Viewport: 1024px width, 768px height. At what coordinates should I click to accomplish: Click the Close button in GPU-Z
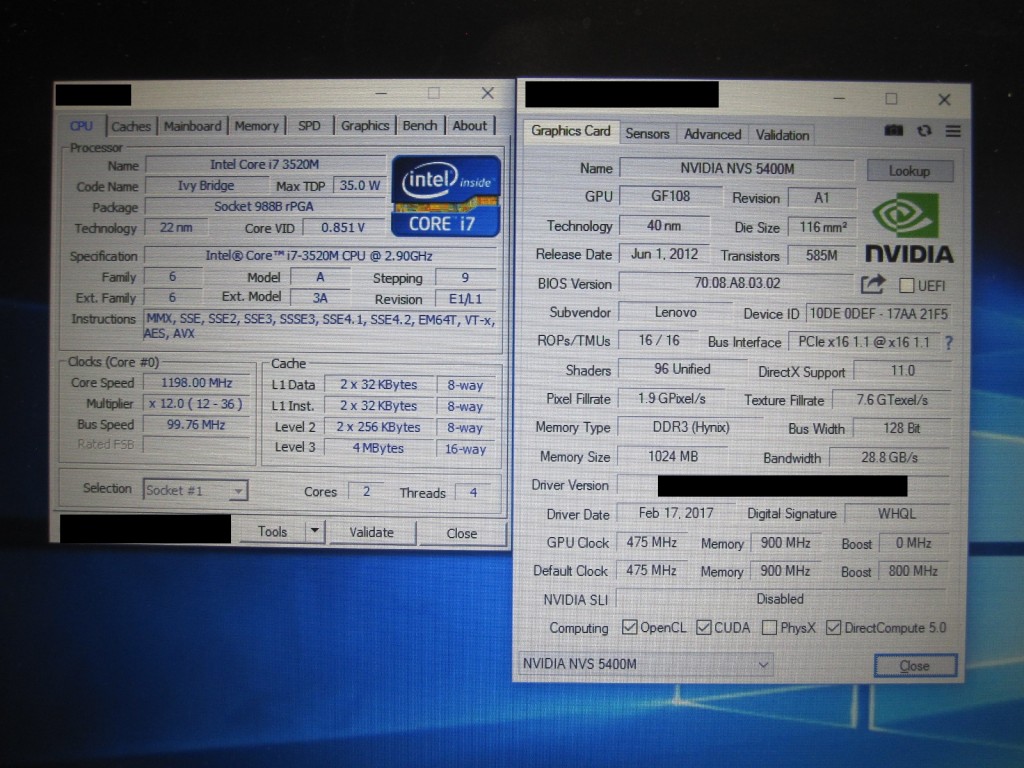[915, 665]
